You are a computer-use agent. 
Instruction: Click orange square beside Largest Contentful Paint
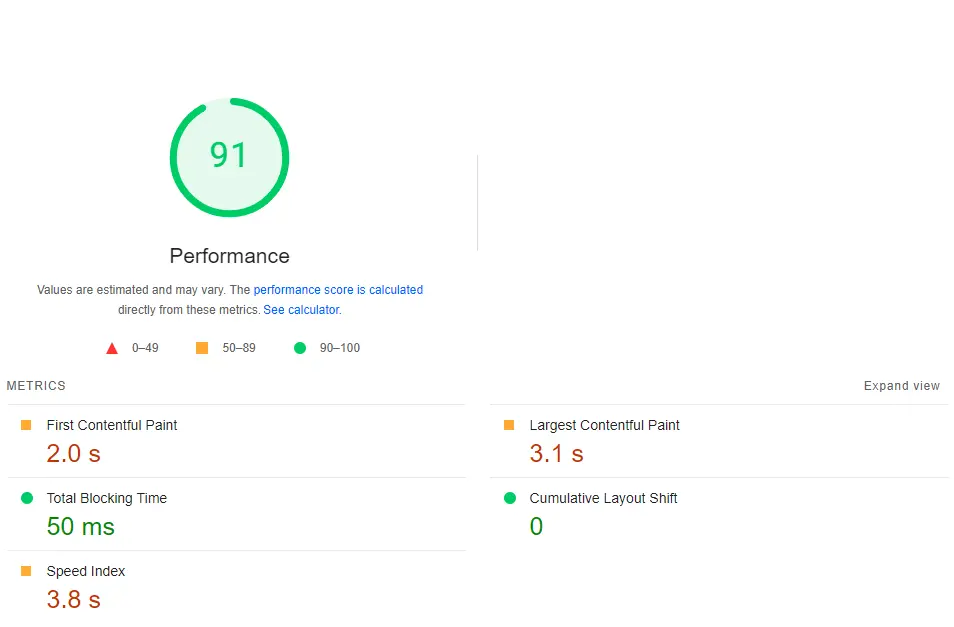[509, 425]
